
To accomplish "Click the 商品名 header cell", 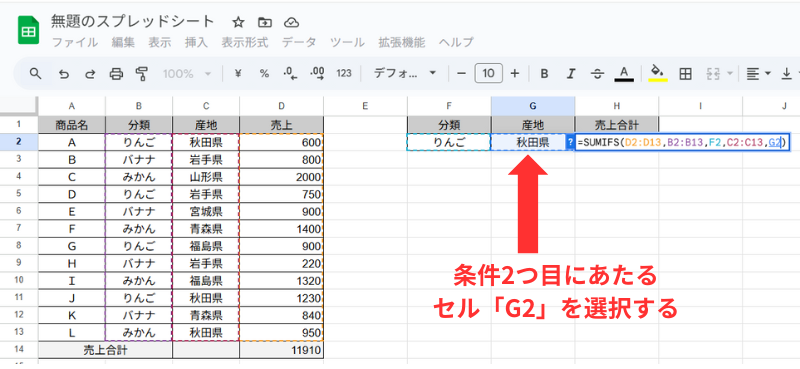I will coord(72,124).
